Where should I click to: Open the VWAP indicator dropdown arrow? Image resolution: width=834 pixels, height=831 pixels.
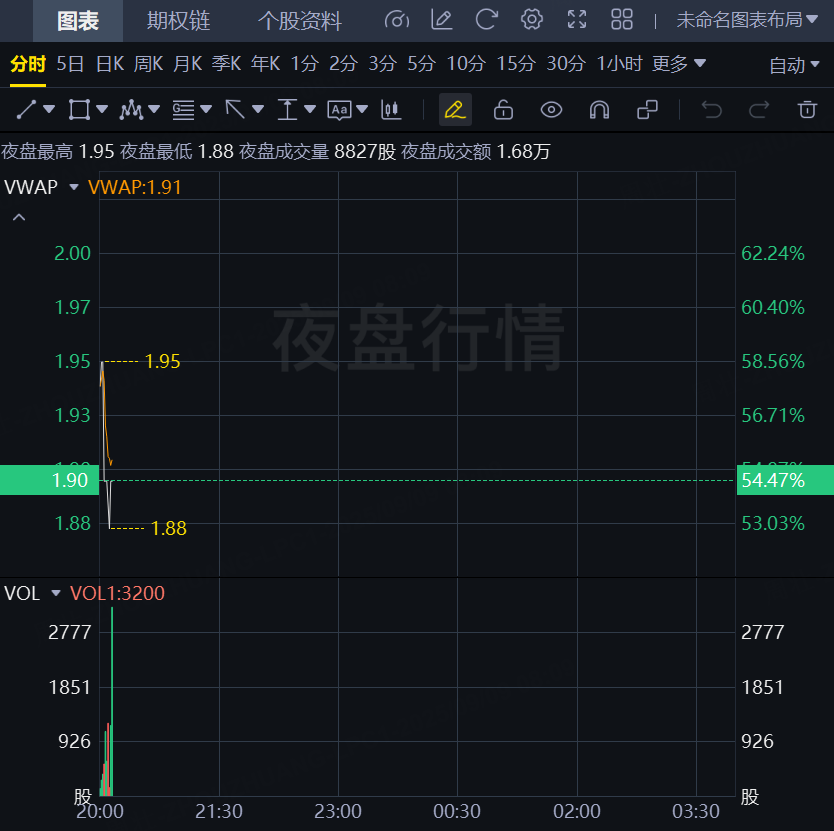pyautogui.click(x=74, y=186)
